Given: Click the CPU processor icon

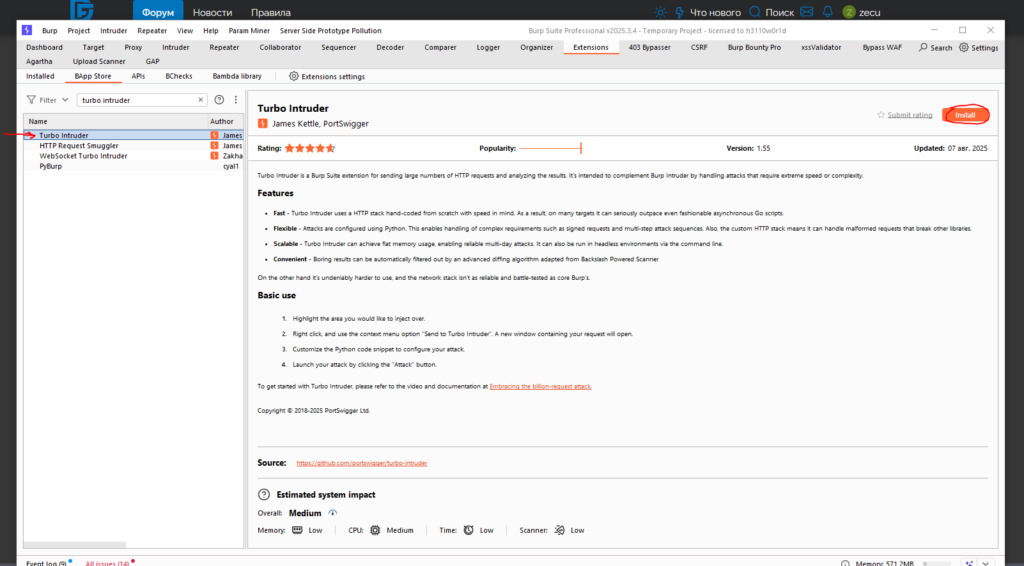Looking at the screenshot, I should click(x=375, y=530).
